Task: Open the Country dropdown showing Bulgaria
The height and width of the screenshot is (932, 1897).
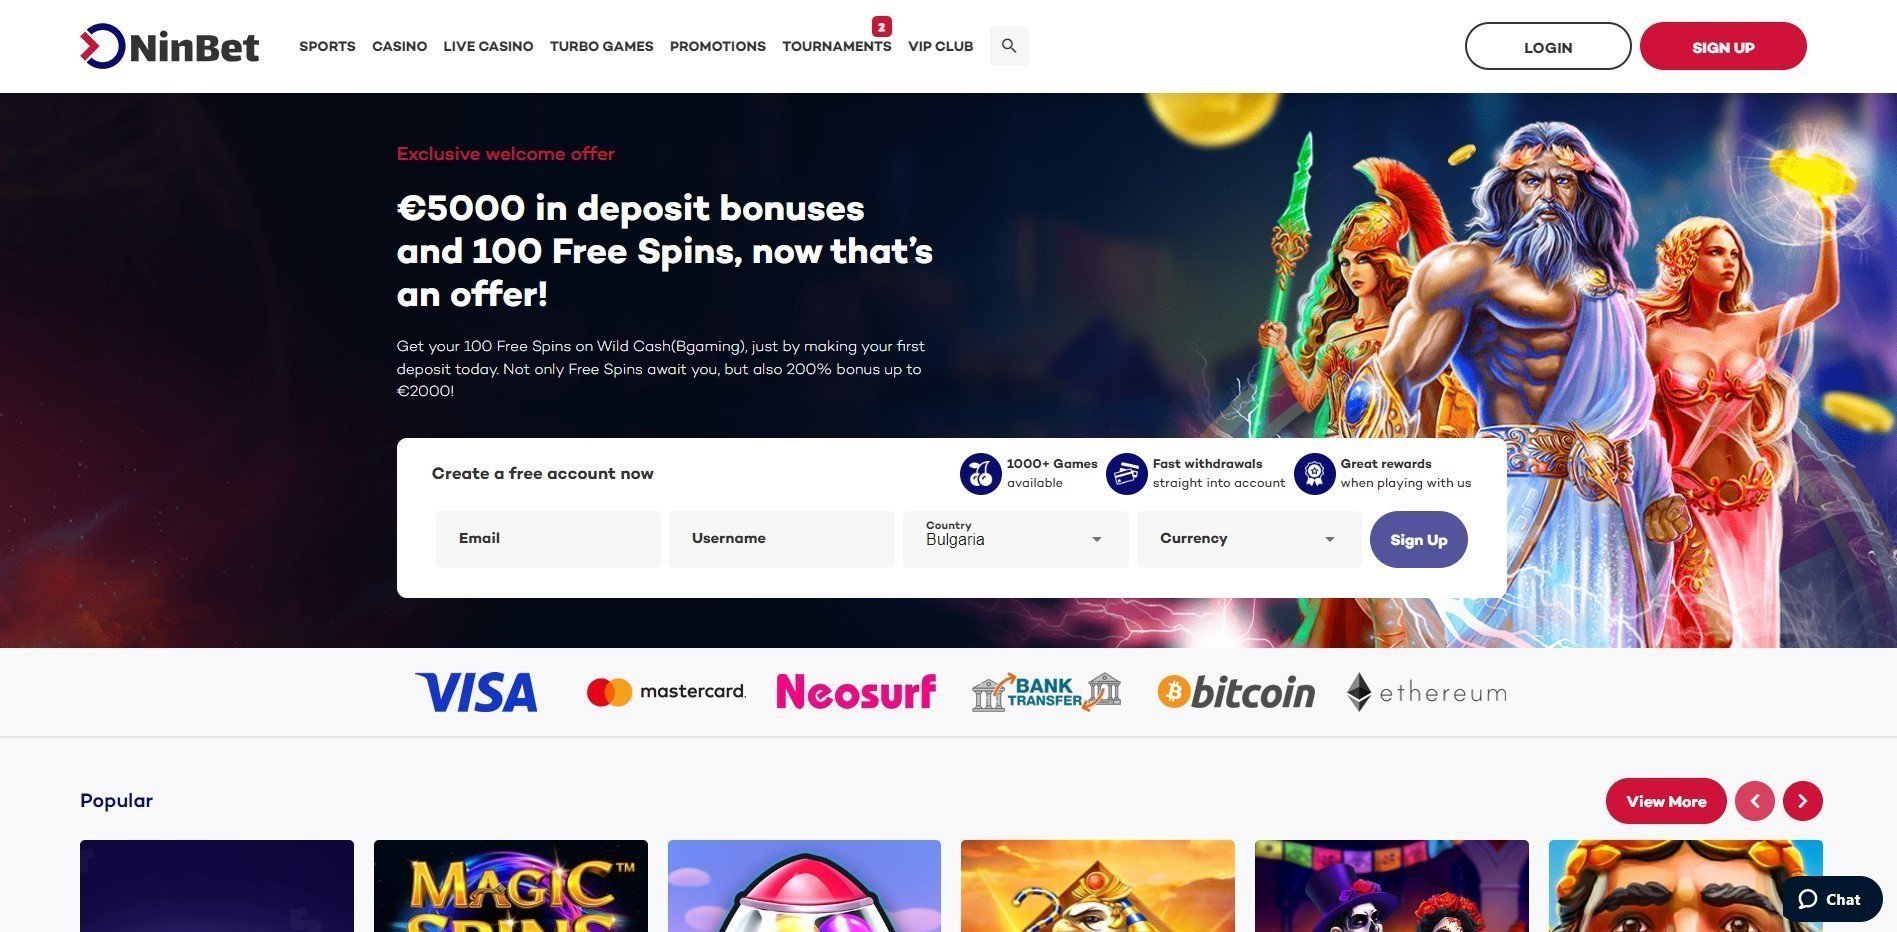Action: (x=1015, y=539)
